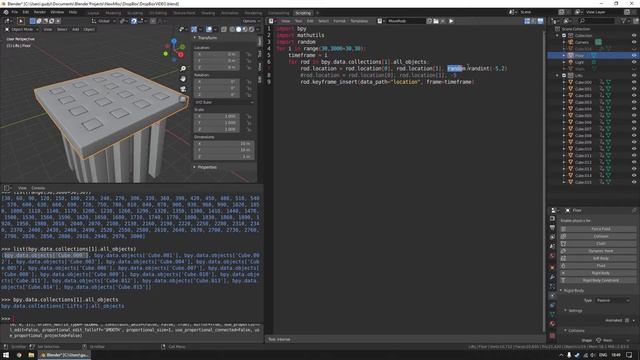
Task: Collapse the Lifts collection in Outliner
Action: click(x=558, y=76)
